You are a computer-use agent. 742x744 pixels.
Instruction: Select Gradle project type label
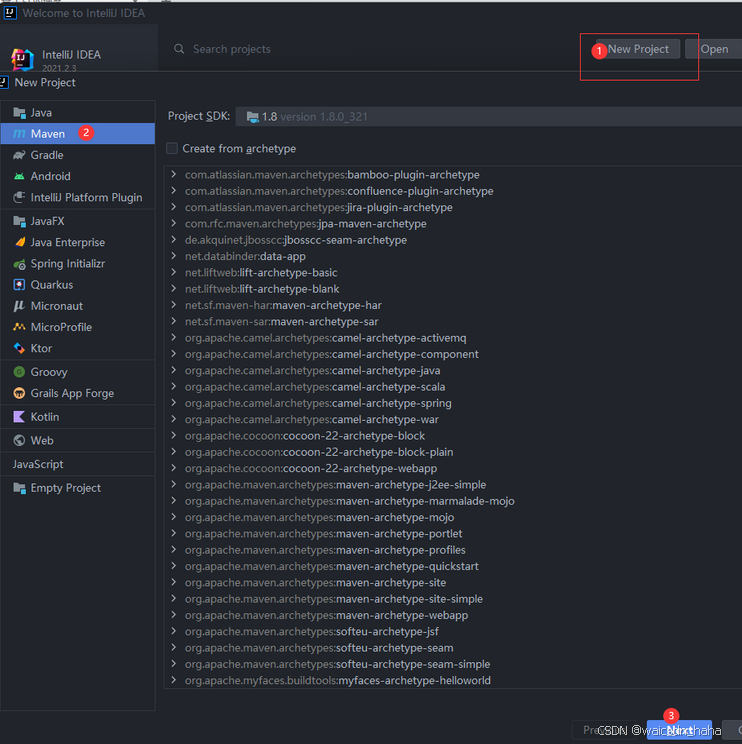[47, 155]
